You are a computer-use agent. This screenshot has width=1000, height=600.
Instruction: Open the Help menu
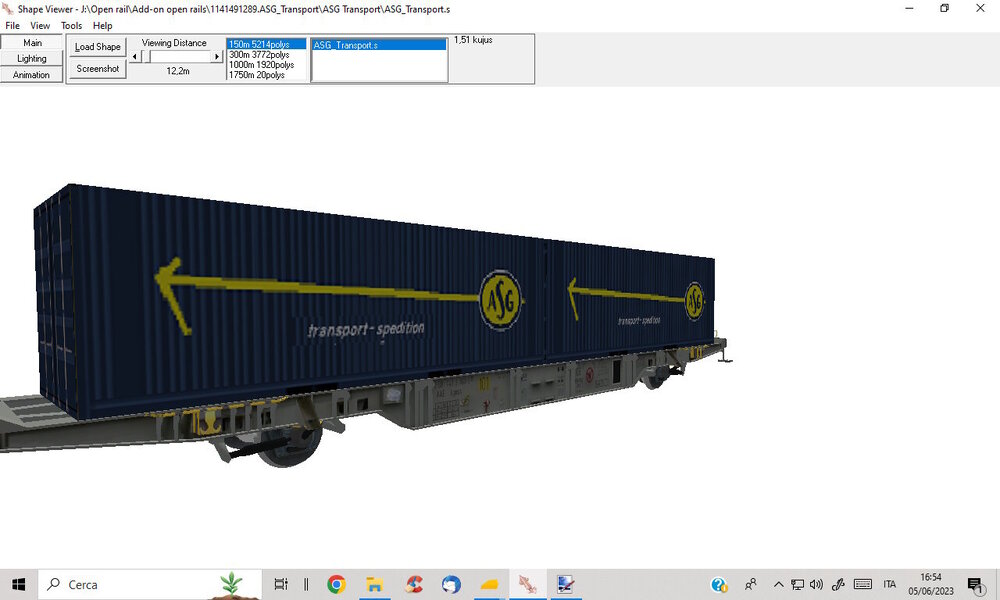(102, 26)
